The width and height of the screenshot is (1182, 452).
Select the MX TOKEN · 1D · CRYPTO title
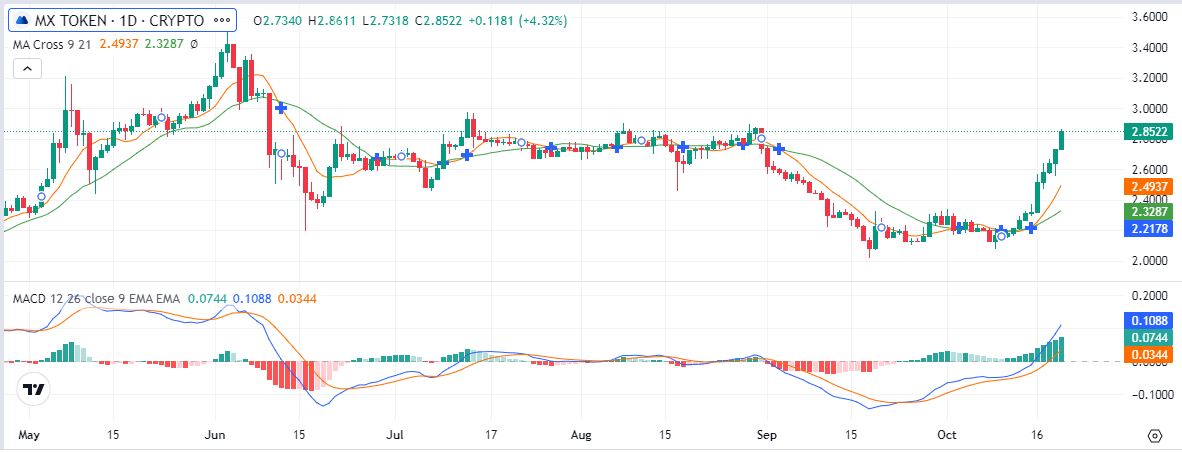pyautogui.click(x=118, y=20)
